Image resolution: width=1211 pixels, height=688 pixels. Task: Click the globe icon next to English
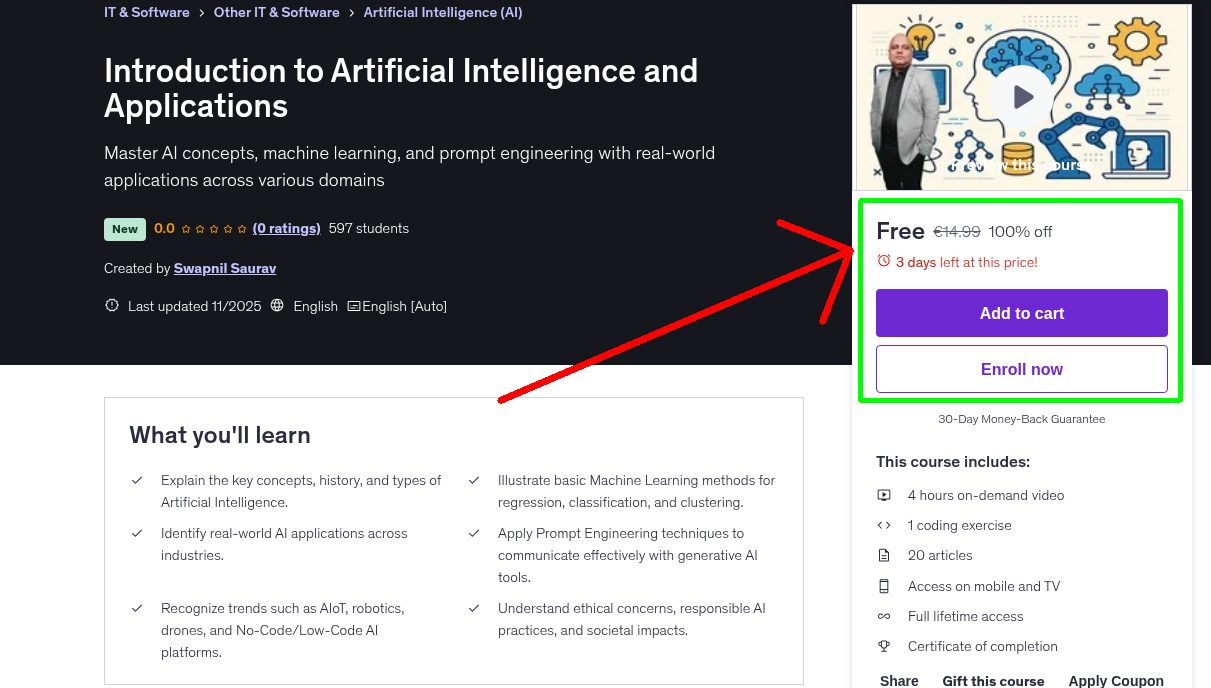tap(277, 306)
